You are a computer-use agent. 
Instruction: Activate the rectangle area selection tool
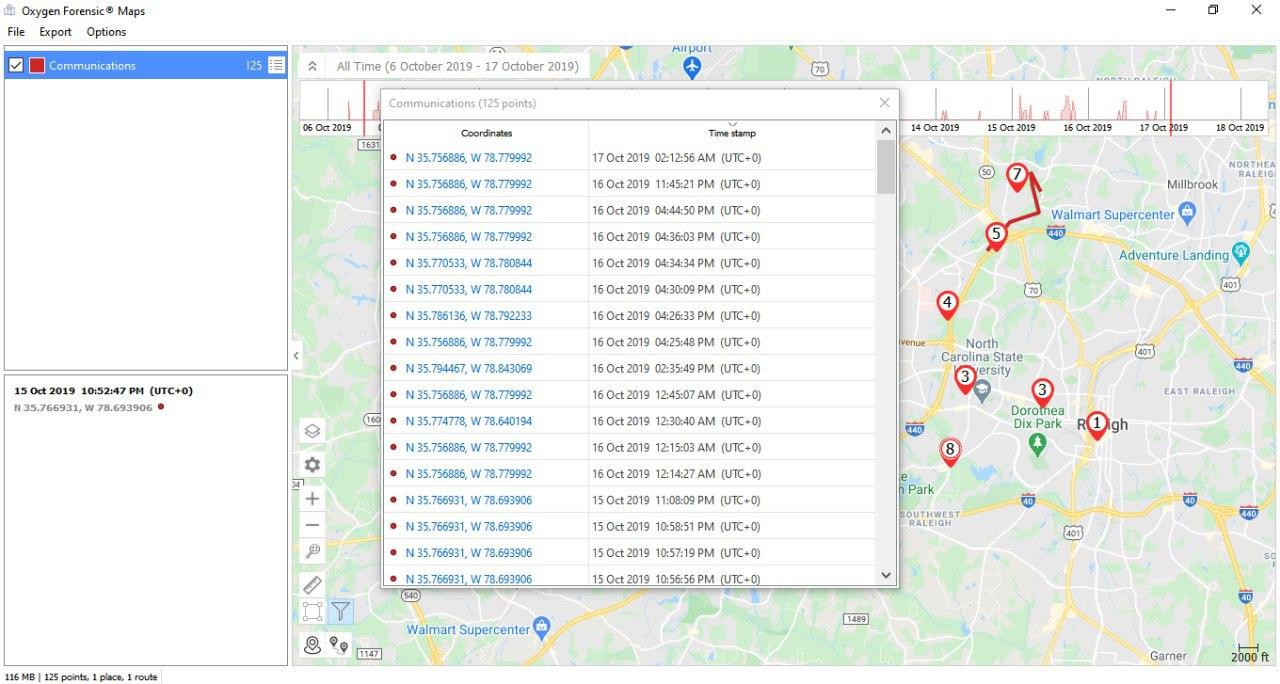(312, 611)
